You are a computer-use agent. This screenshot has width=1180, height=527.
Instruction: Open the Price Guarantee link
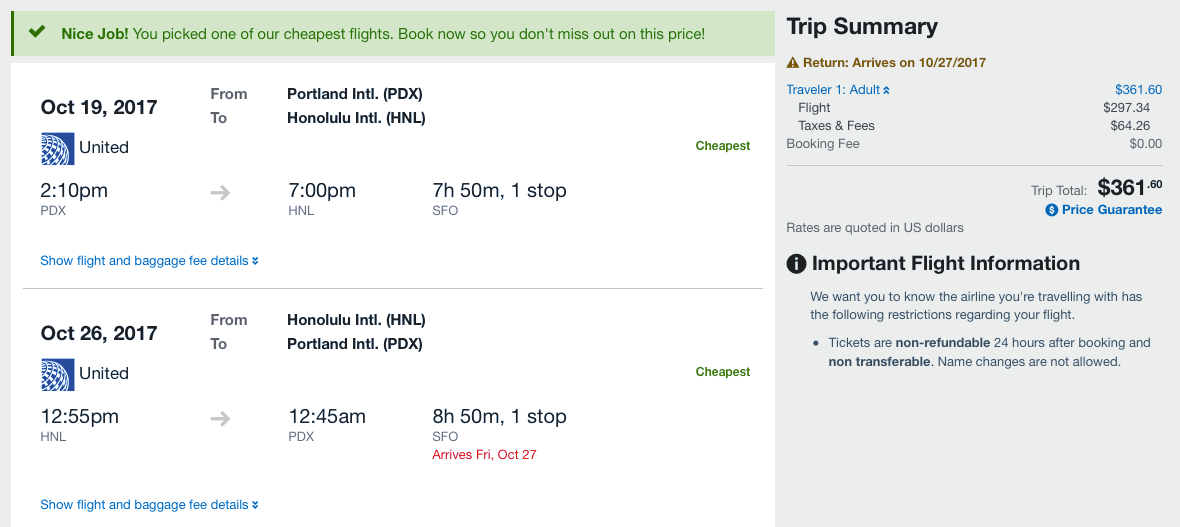[1112, 210]
